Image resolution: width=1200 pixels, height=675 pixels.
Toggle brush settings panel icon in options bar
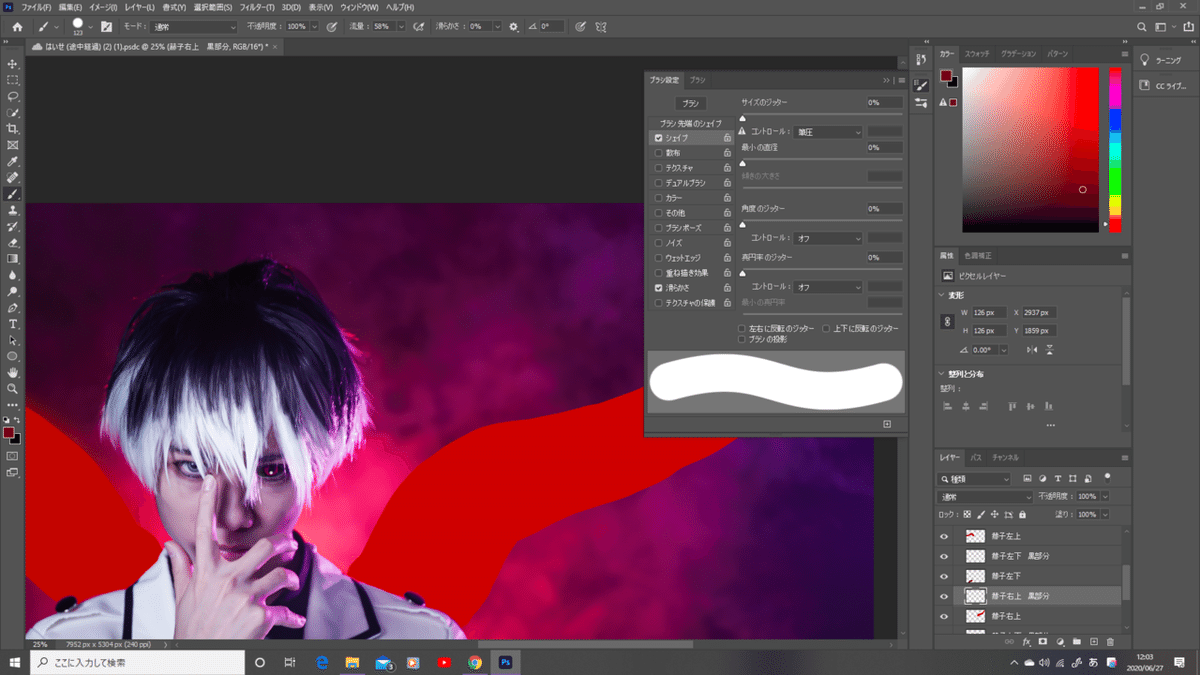click(106, 26)
